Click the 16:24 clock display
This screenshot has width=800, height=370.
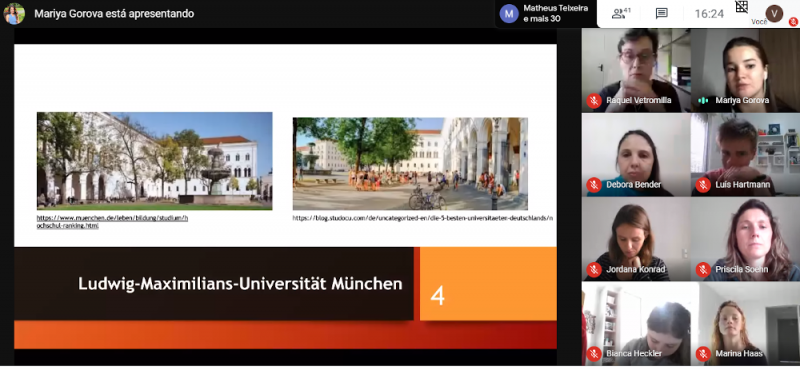click(x=709, y=14)
